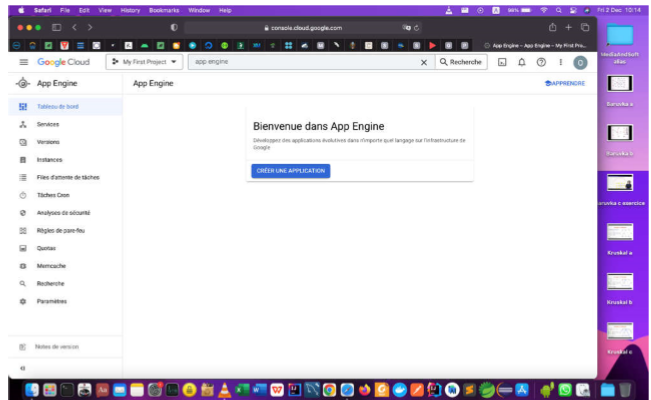The height and width of the screenshot is (400, 651).
Task: Collapse the sidebar with the bottom chevron
Action: coord(23,368)
